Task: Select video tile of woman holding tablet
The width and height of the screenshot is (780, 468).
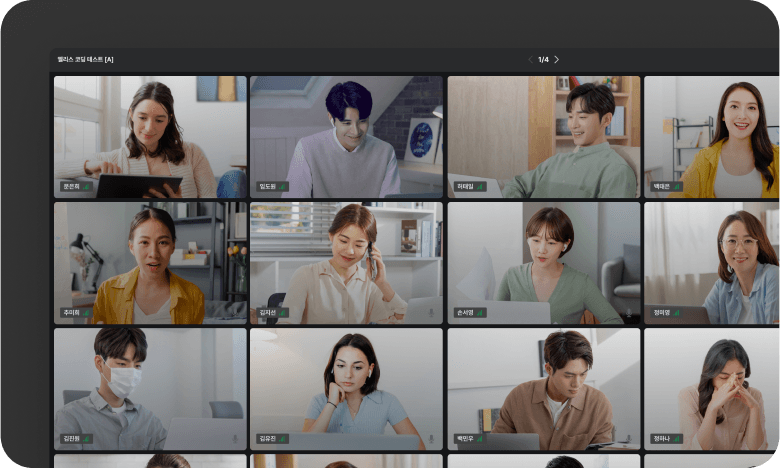Action: 150,137
